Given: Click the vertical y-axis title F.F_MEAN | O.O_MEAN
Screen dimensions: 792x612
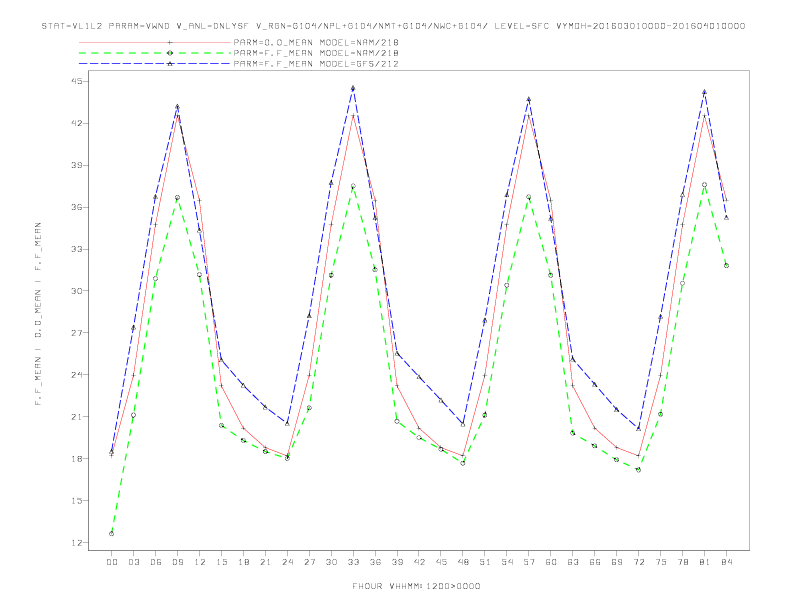Looking at the screenshot, I should (x=38, y=314).
